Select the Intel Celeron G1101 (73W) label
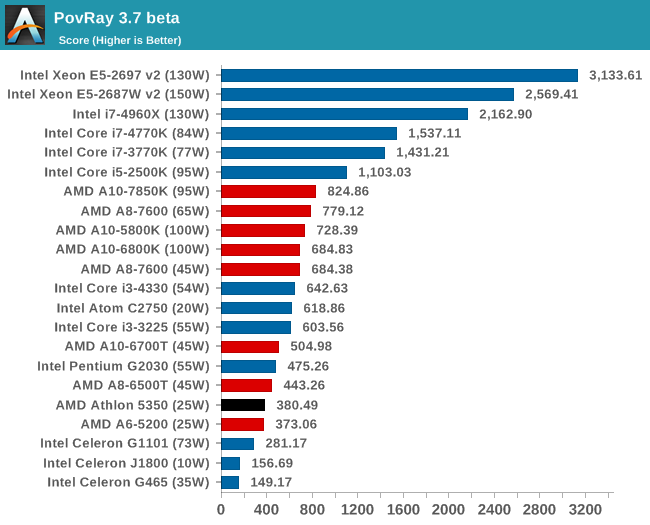 click(125, 443)
